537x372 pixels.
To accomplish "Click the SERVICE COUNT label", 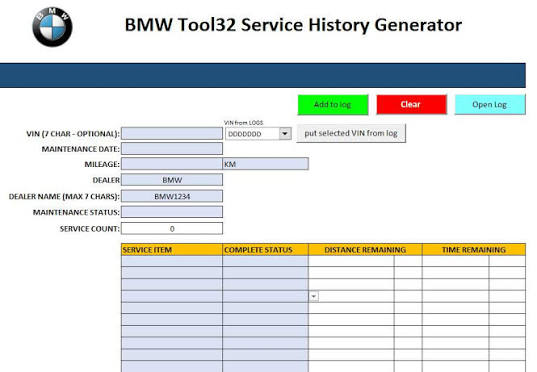I will [x=90, y=229].
